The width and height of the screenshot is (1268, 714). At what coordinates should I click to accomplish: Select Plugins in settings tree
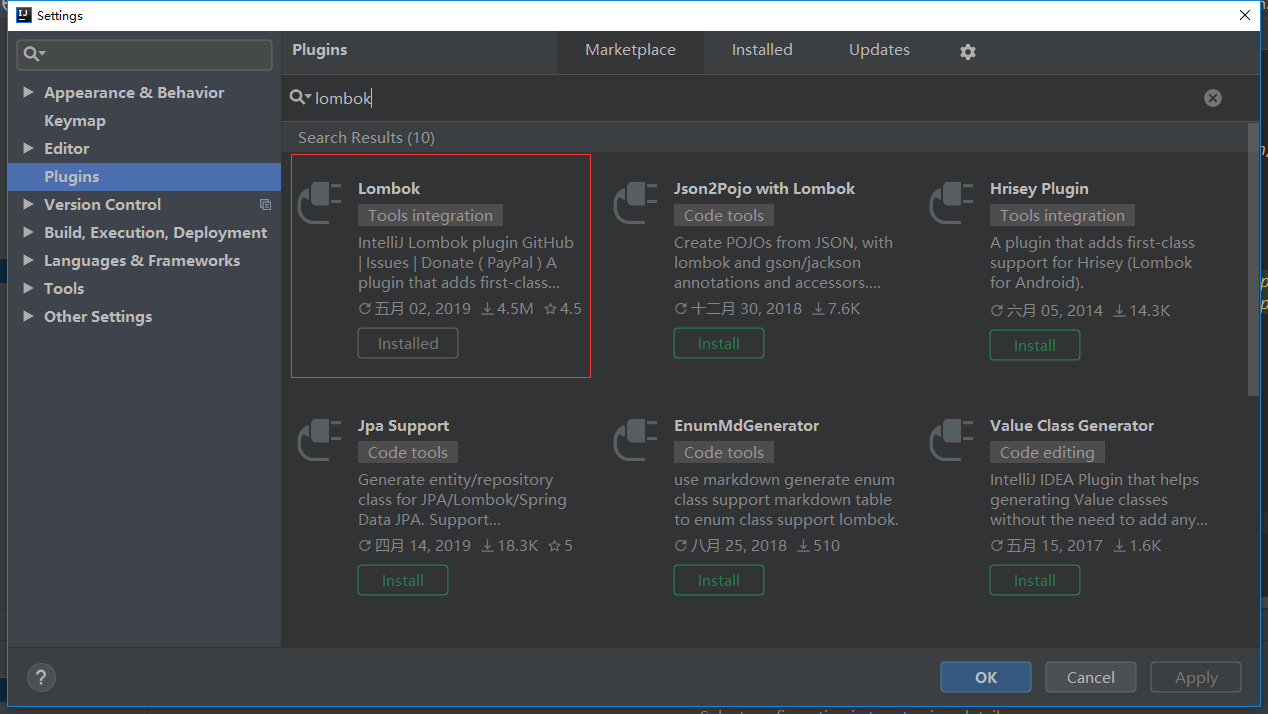(144, 176)
